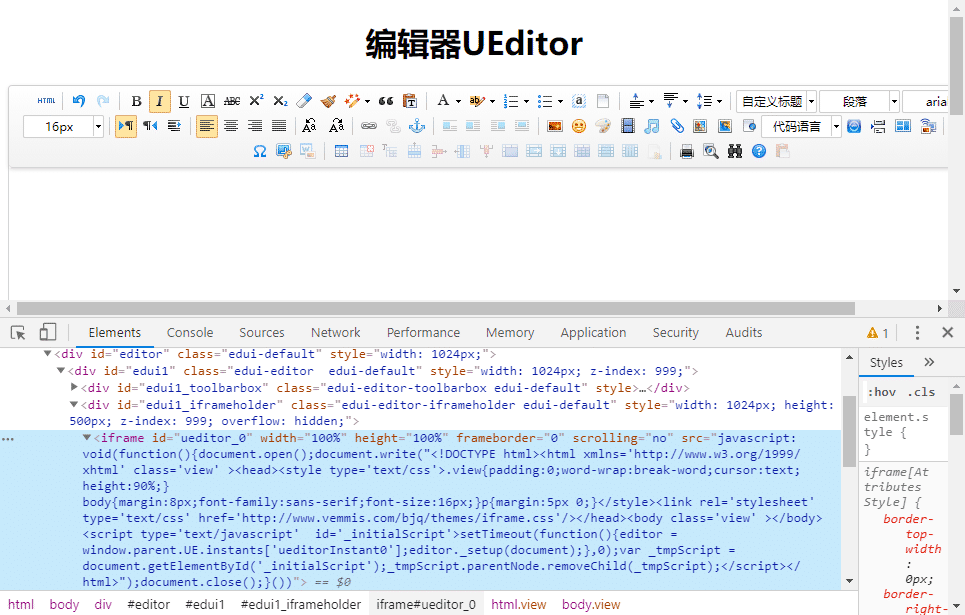The width and height of the screenshot is (965, 615).
Task: Click the #editor breadcrumb
Action: [x=148, y=605]
